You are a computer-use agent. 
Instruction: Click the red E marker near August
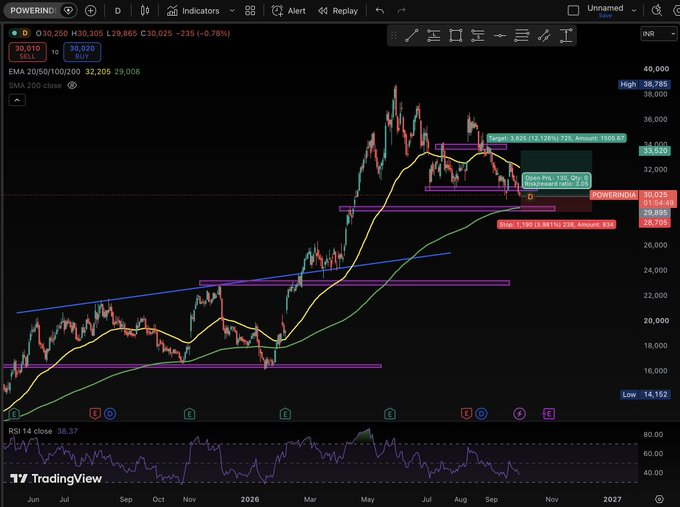(x=466, y=414)
